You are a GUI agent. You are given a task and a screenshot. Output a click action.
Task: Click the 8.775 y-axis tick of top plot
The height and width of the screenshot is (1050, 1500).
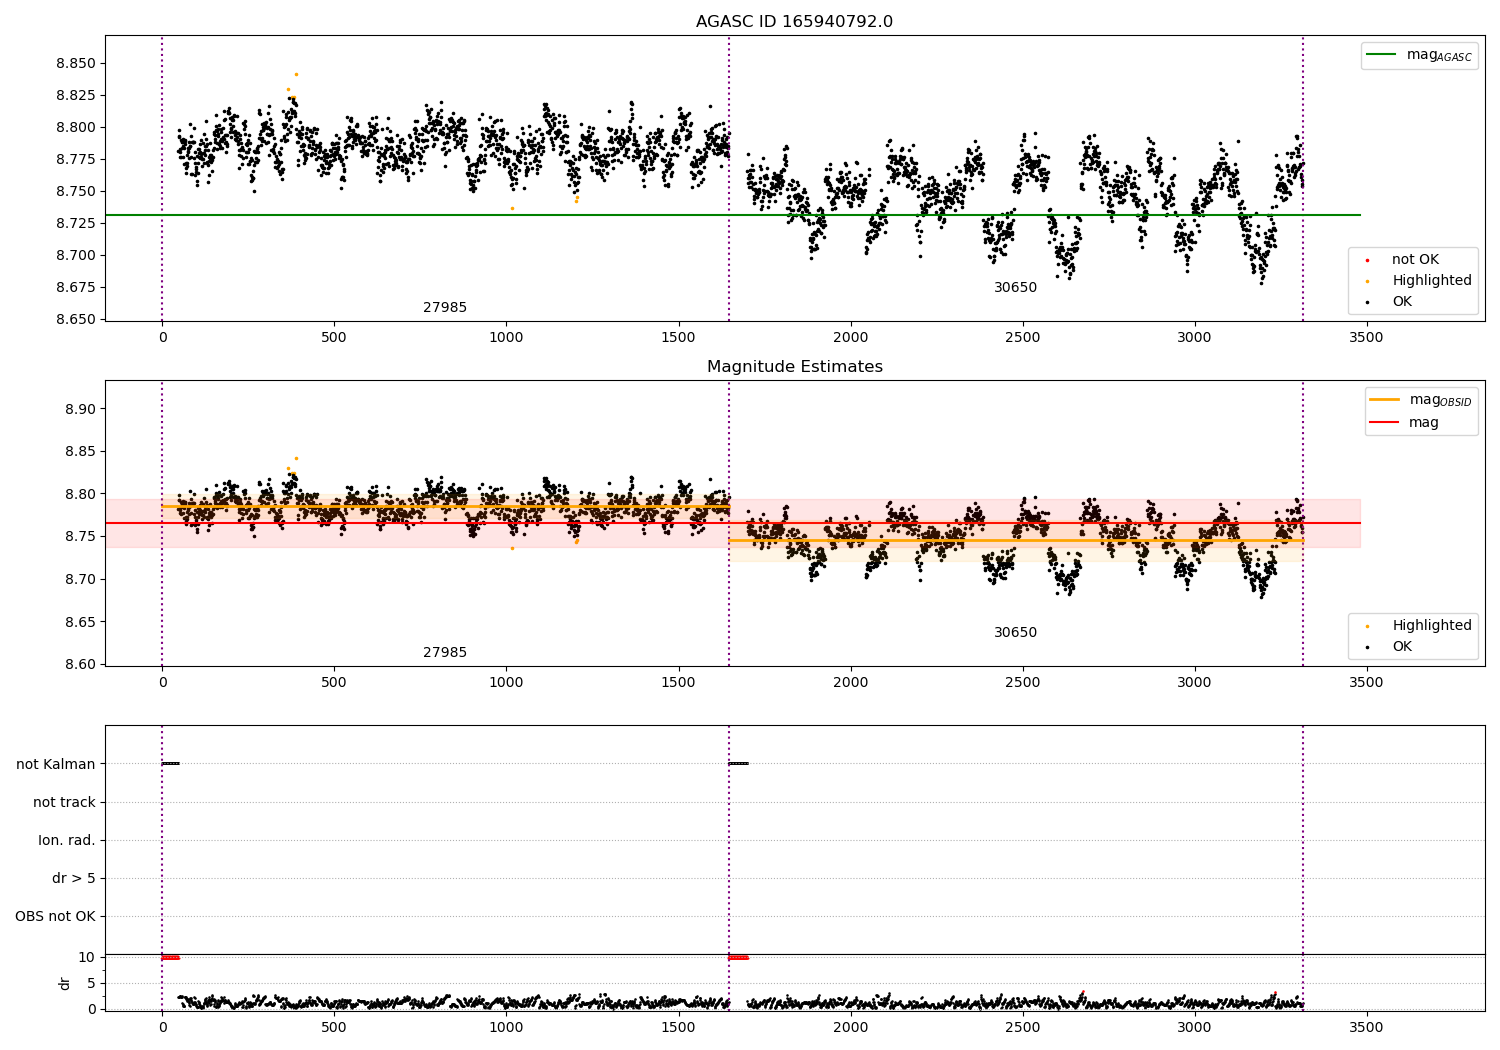76,159
